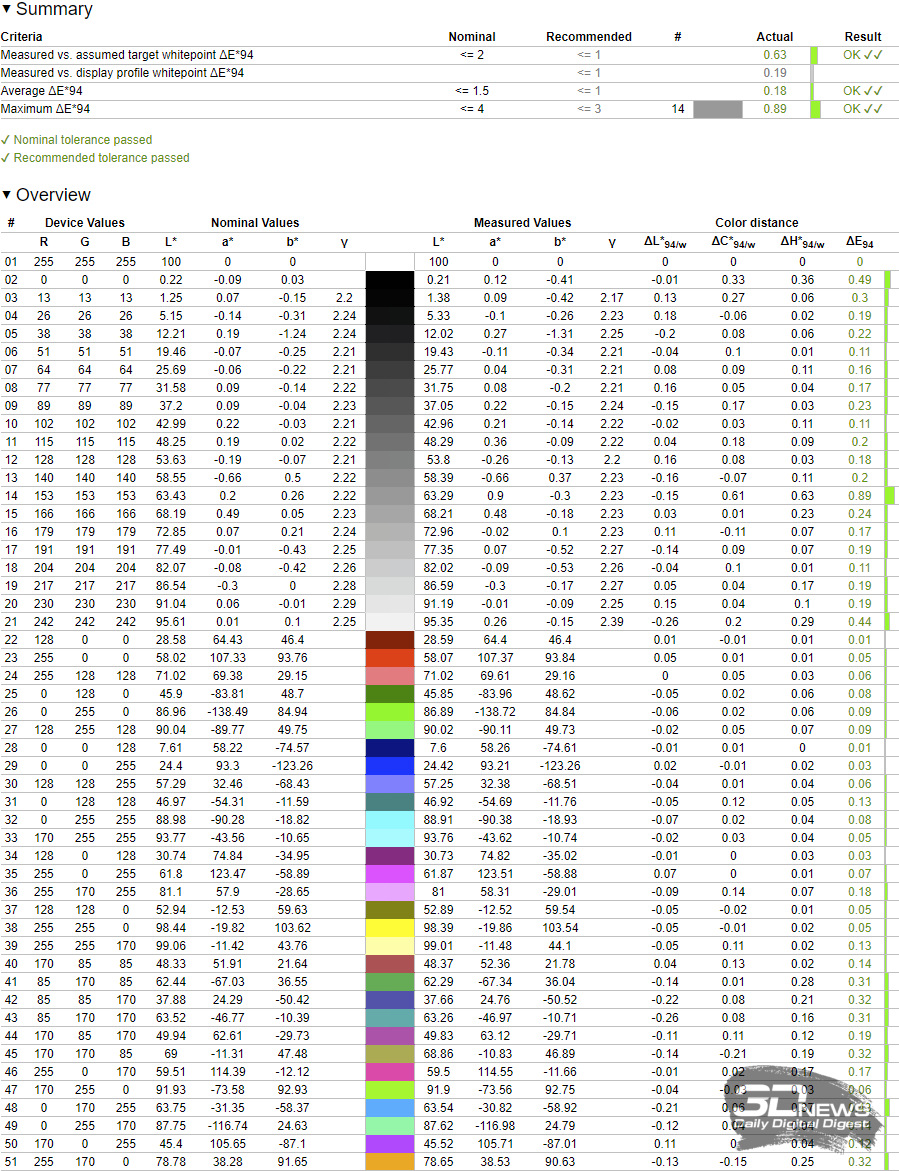Click the 'Nominal tolerance passed' message
The width and height of the screenshot is (899, 1171).
82,140
